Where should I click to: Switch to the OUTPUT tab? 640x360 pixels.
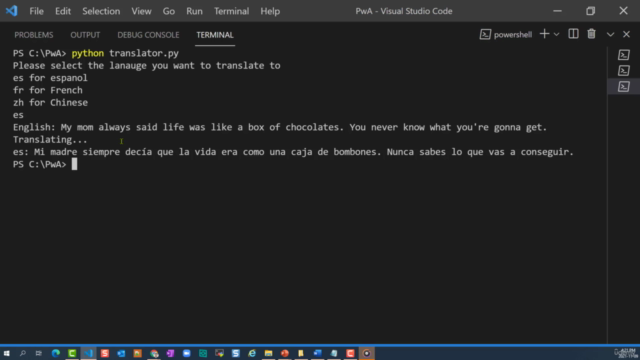pos(85,35)
